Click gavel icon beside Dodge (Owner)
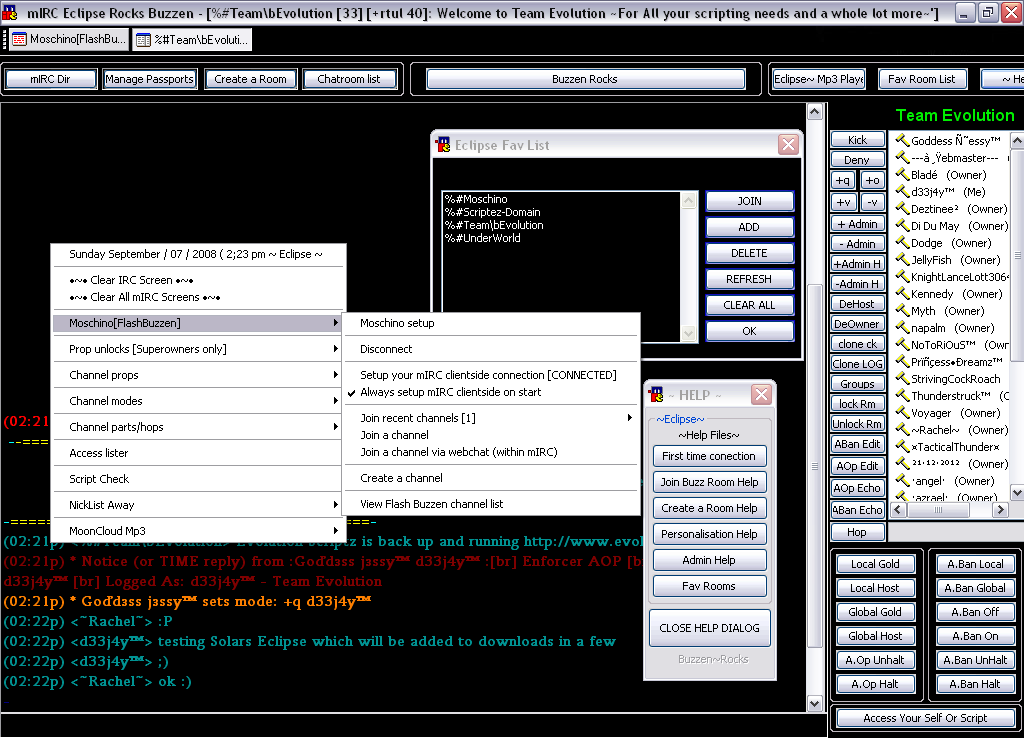The height and width of the screenshot is (738, 1024). click(902, 242)
